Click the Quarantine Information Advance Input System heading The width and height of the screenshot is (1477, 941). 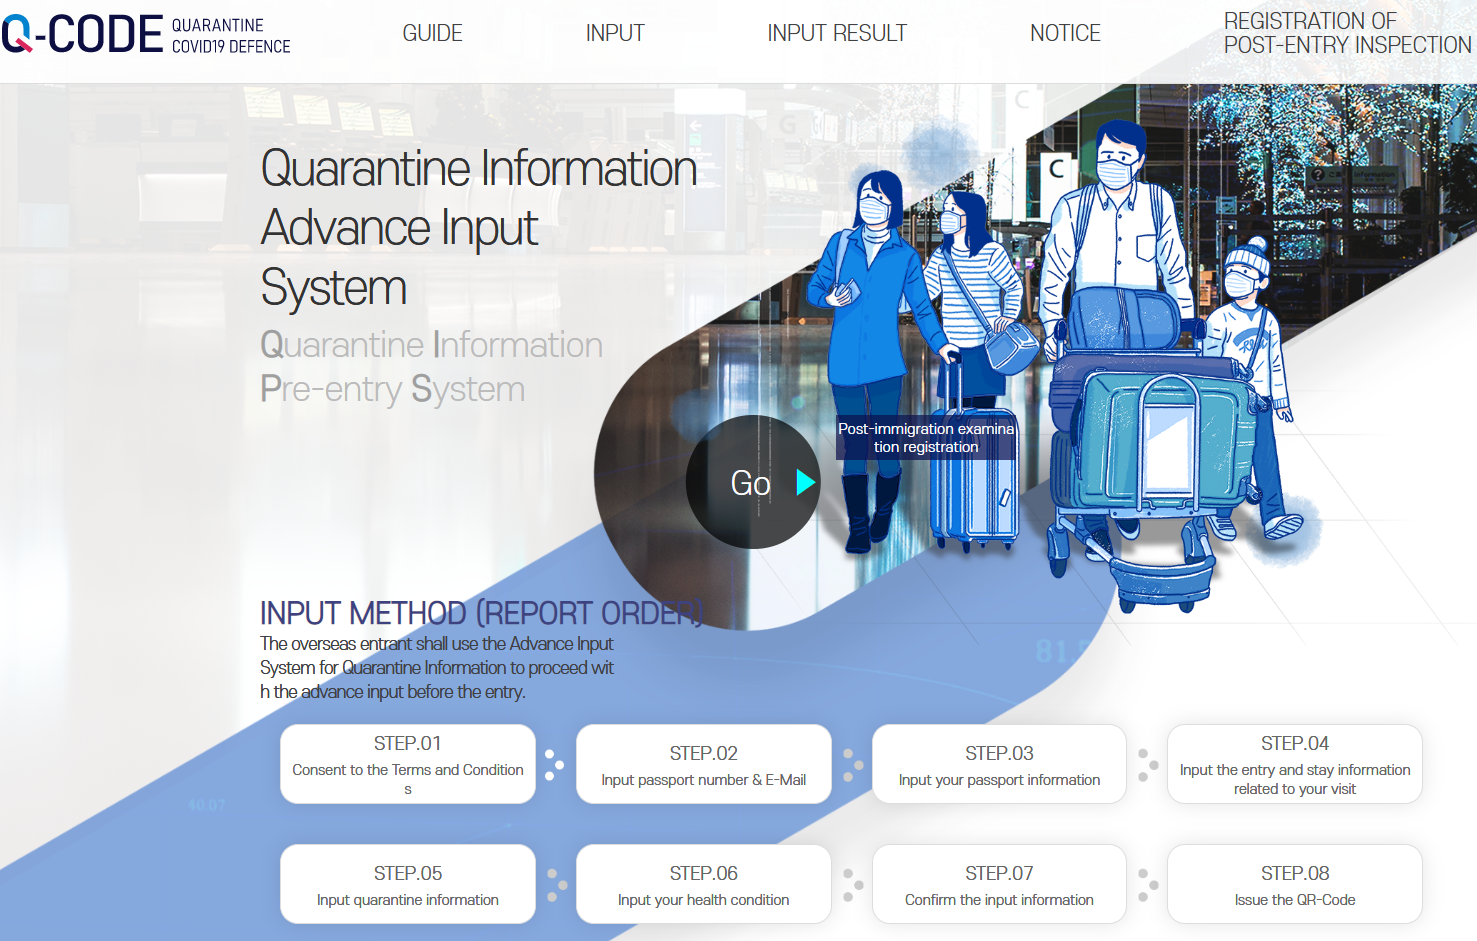pyautogui.click(x=478, y=228)
